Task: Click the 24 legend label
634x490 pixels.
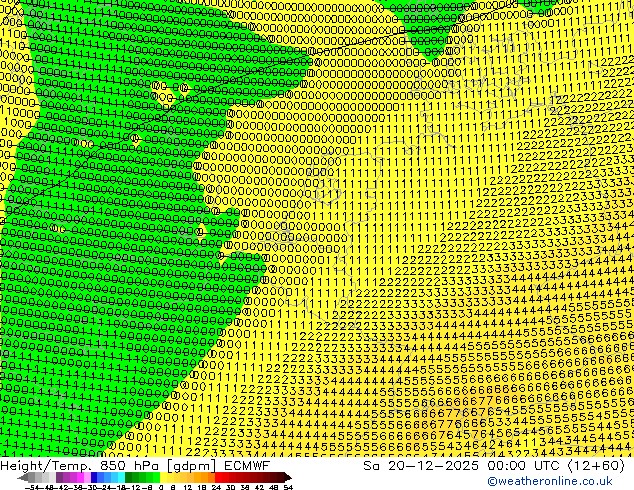Action: pyautogui.click(x=216, y=487)
